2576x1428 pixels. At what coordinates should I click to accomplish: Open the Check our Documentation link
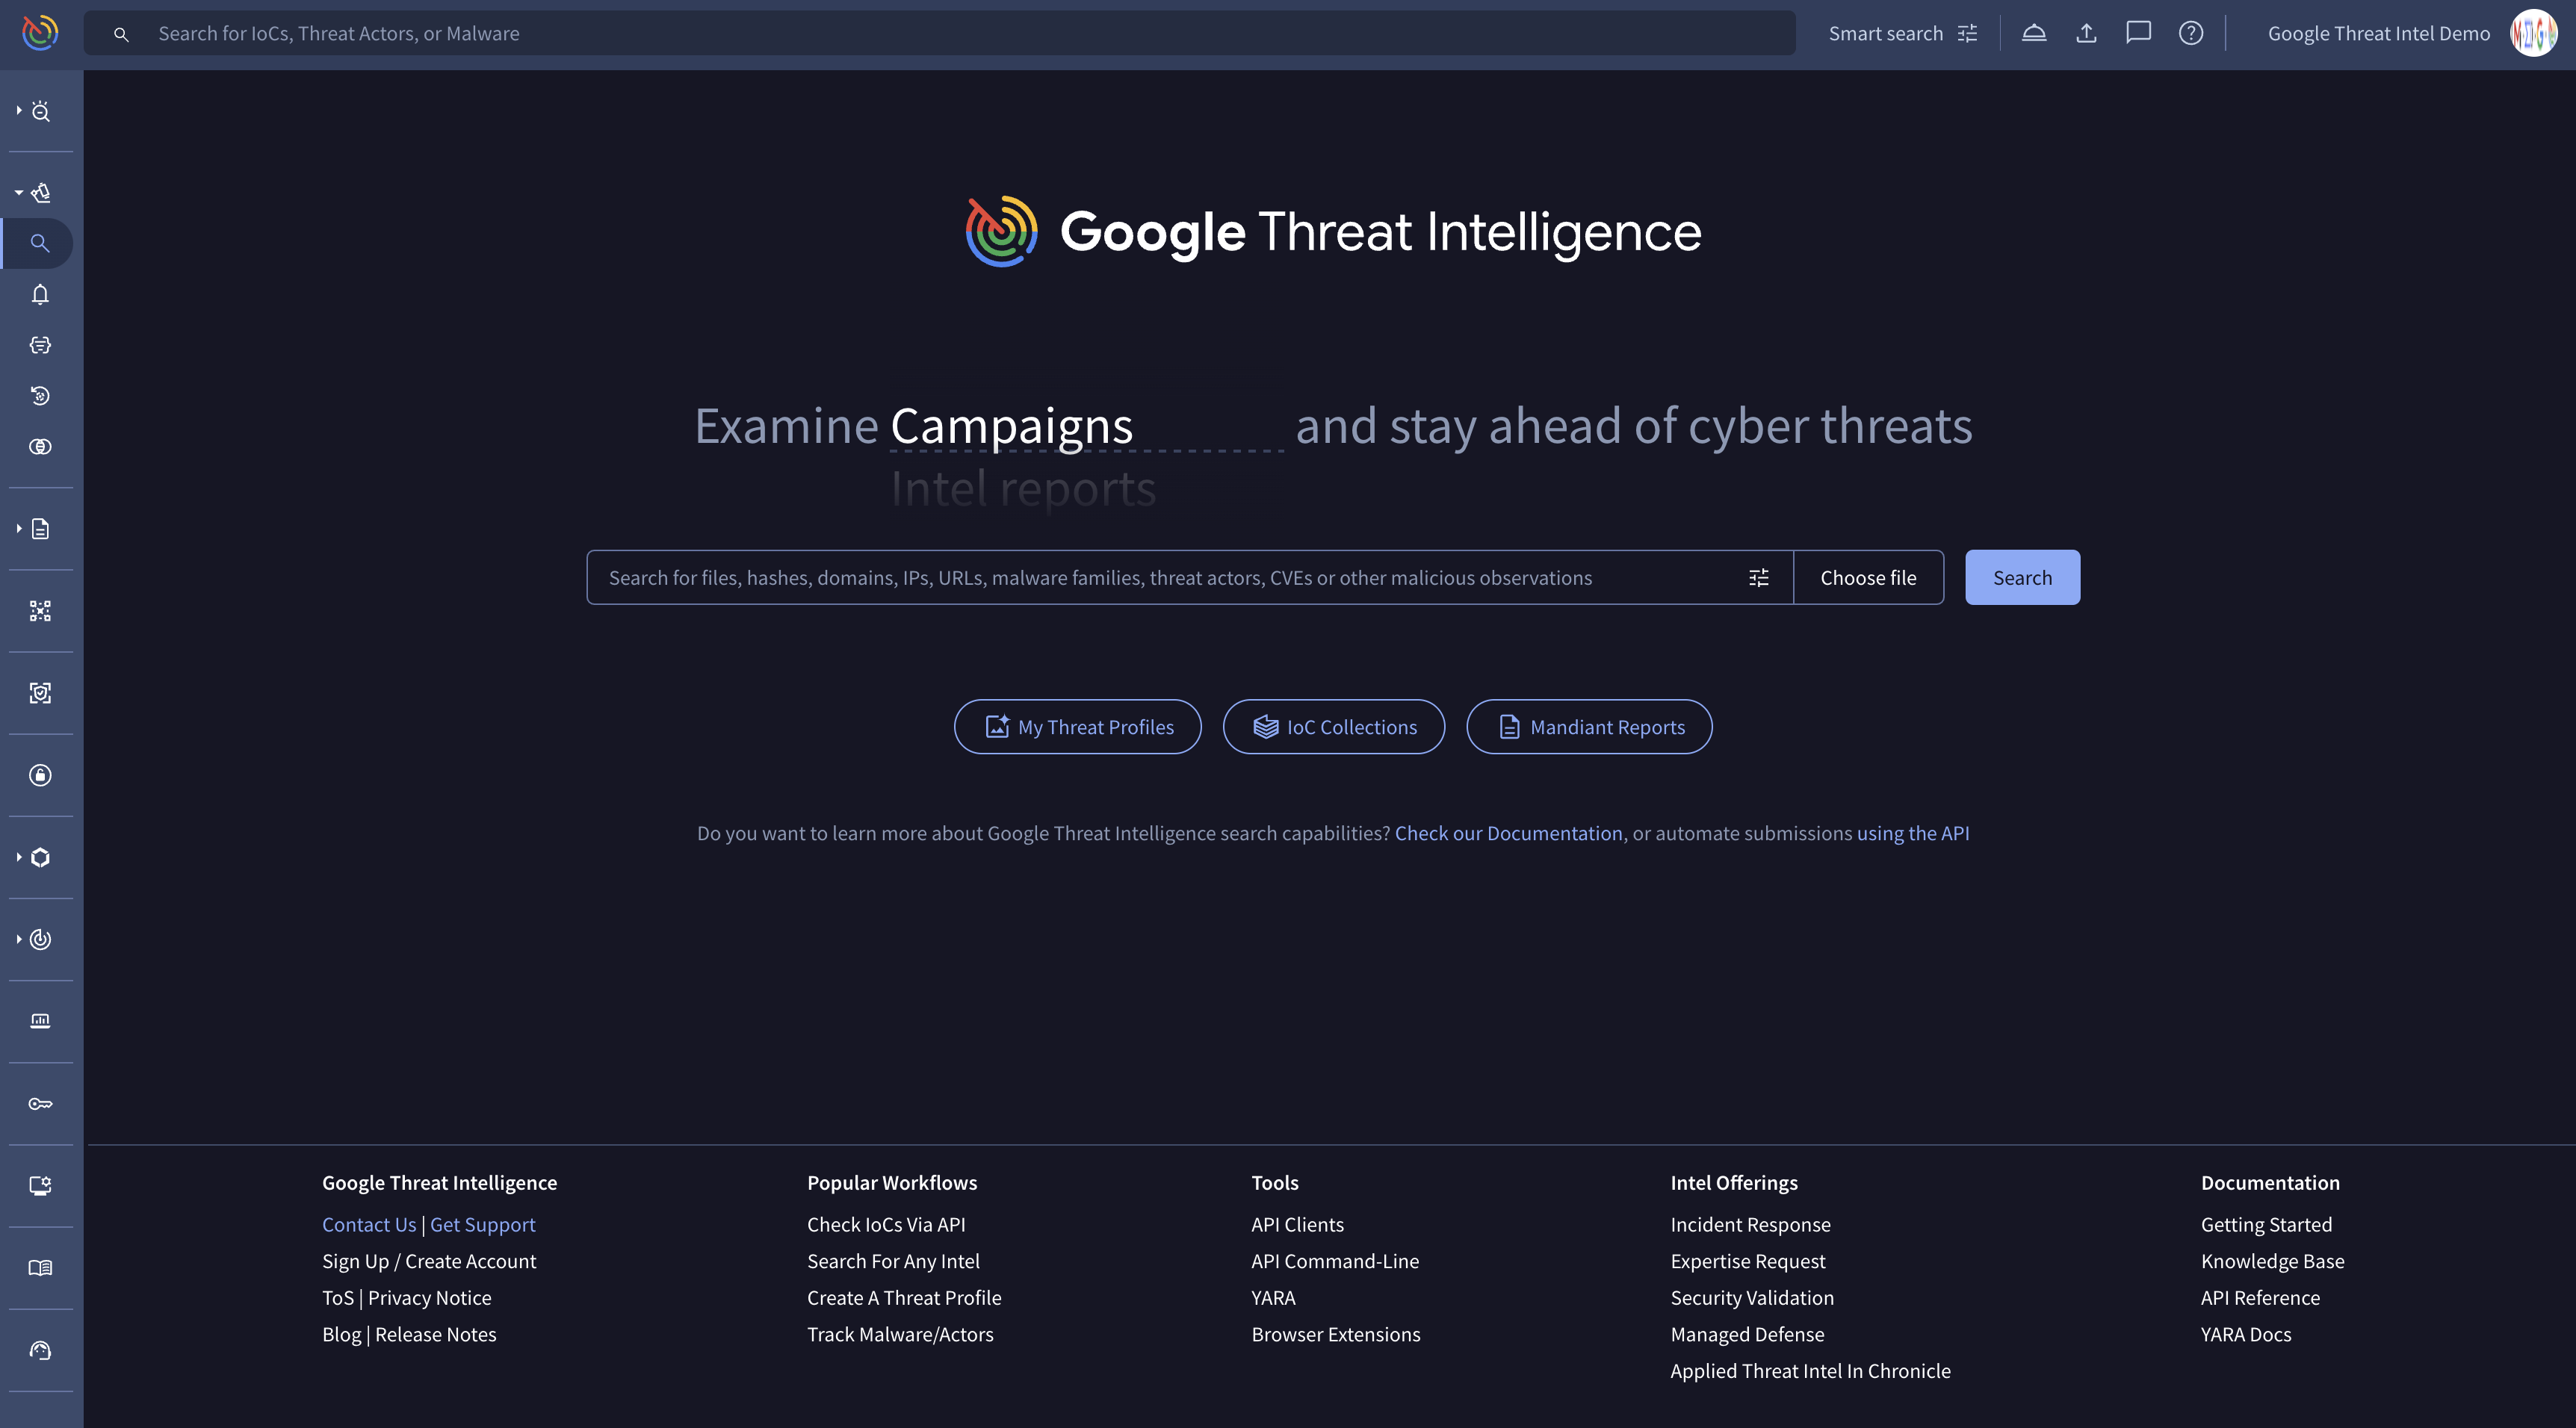click(x=1508, y=833)
